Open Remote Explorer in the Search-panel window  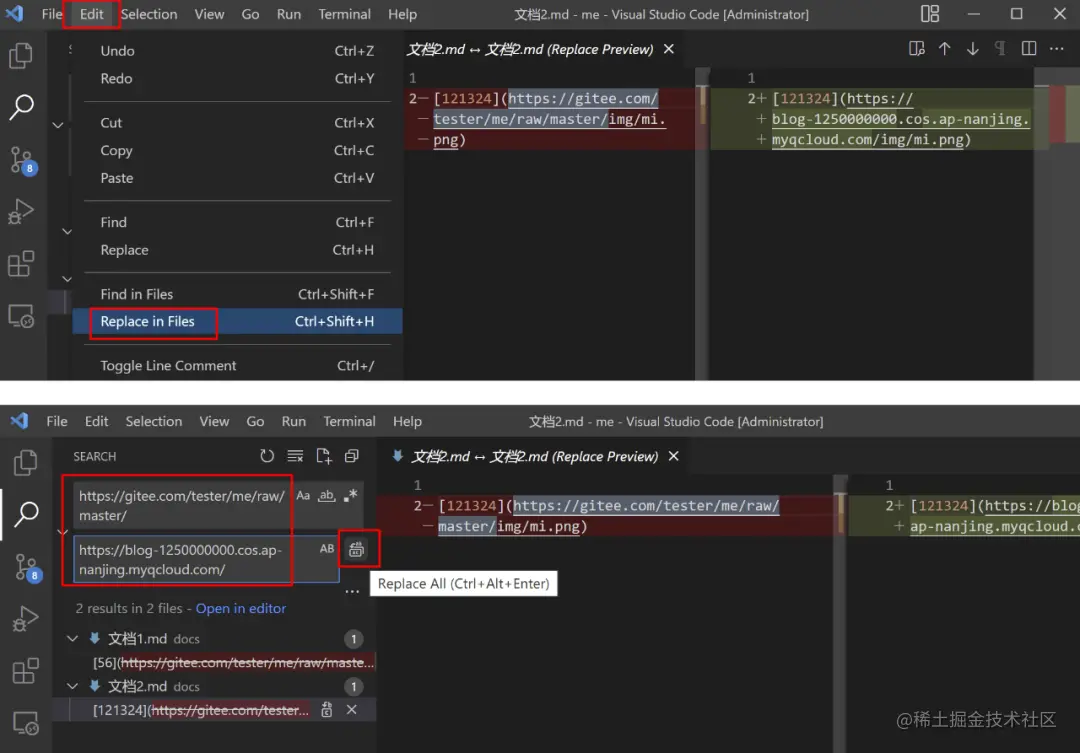[x=25, y=723]
